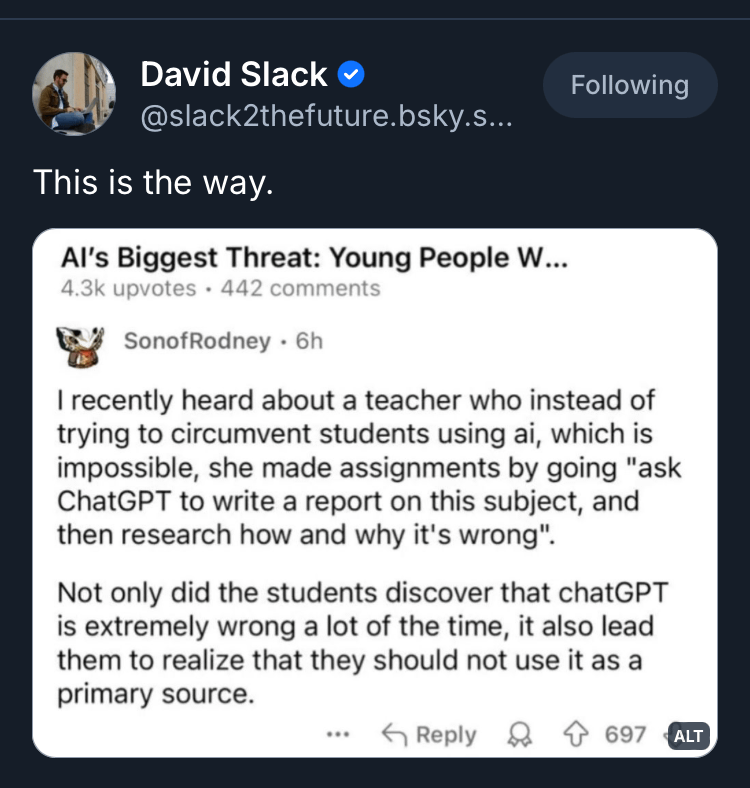Screen dimensions: 750x788
Task: Click the "AI's Biggest Threat" post title
Action: click(x=313, y=258)
